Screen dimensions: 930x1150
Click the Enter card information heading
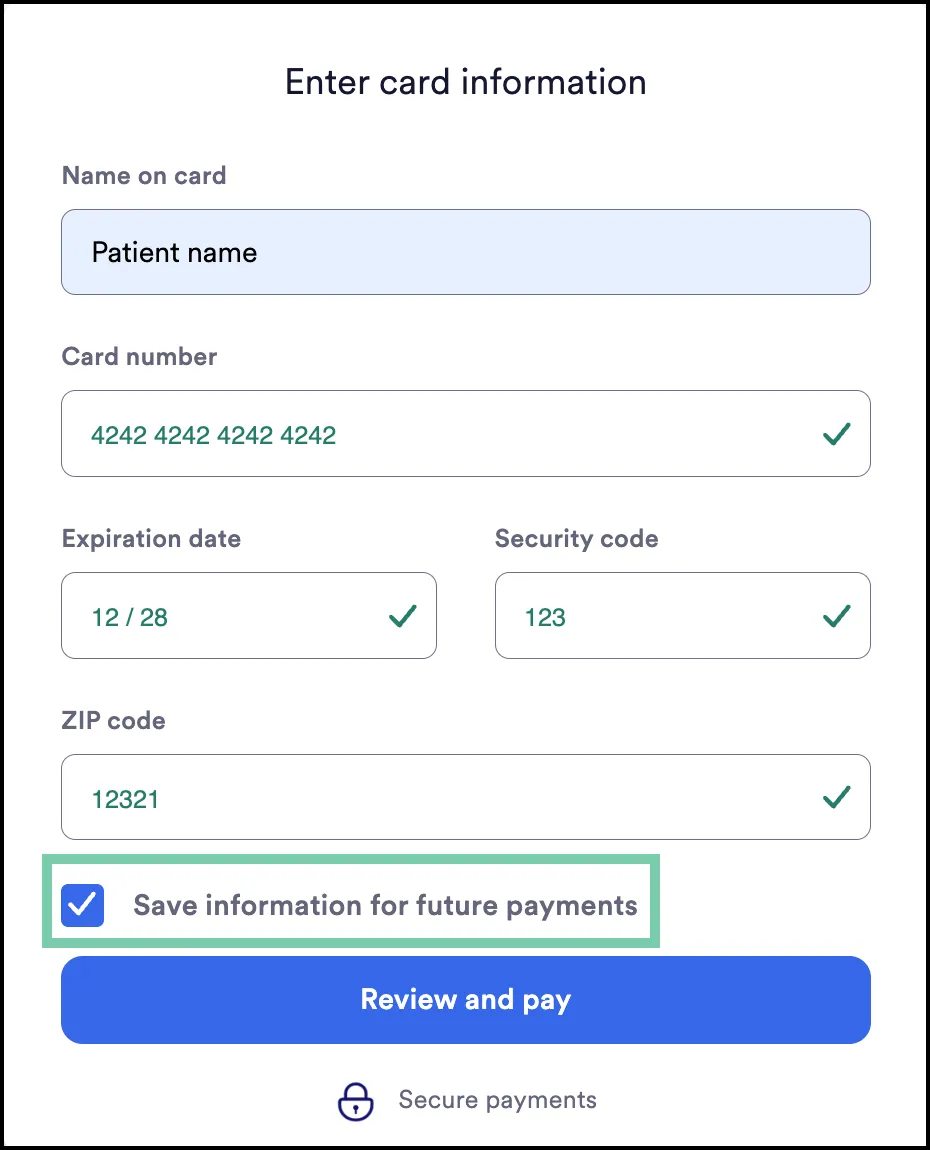click(x=465, y=82)
